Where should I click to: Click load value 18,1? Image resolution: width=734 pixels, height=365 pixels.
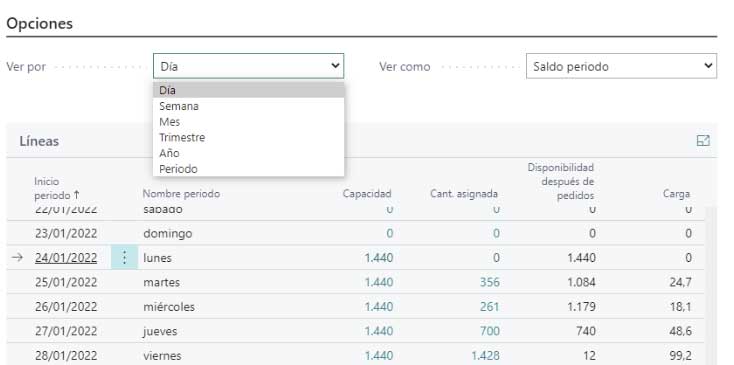click(x=681, y=307)
